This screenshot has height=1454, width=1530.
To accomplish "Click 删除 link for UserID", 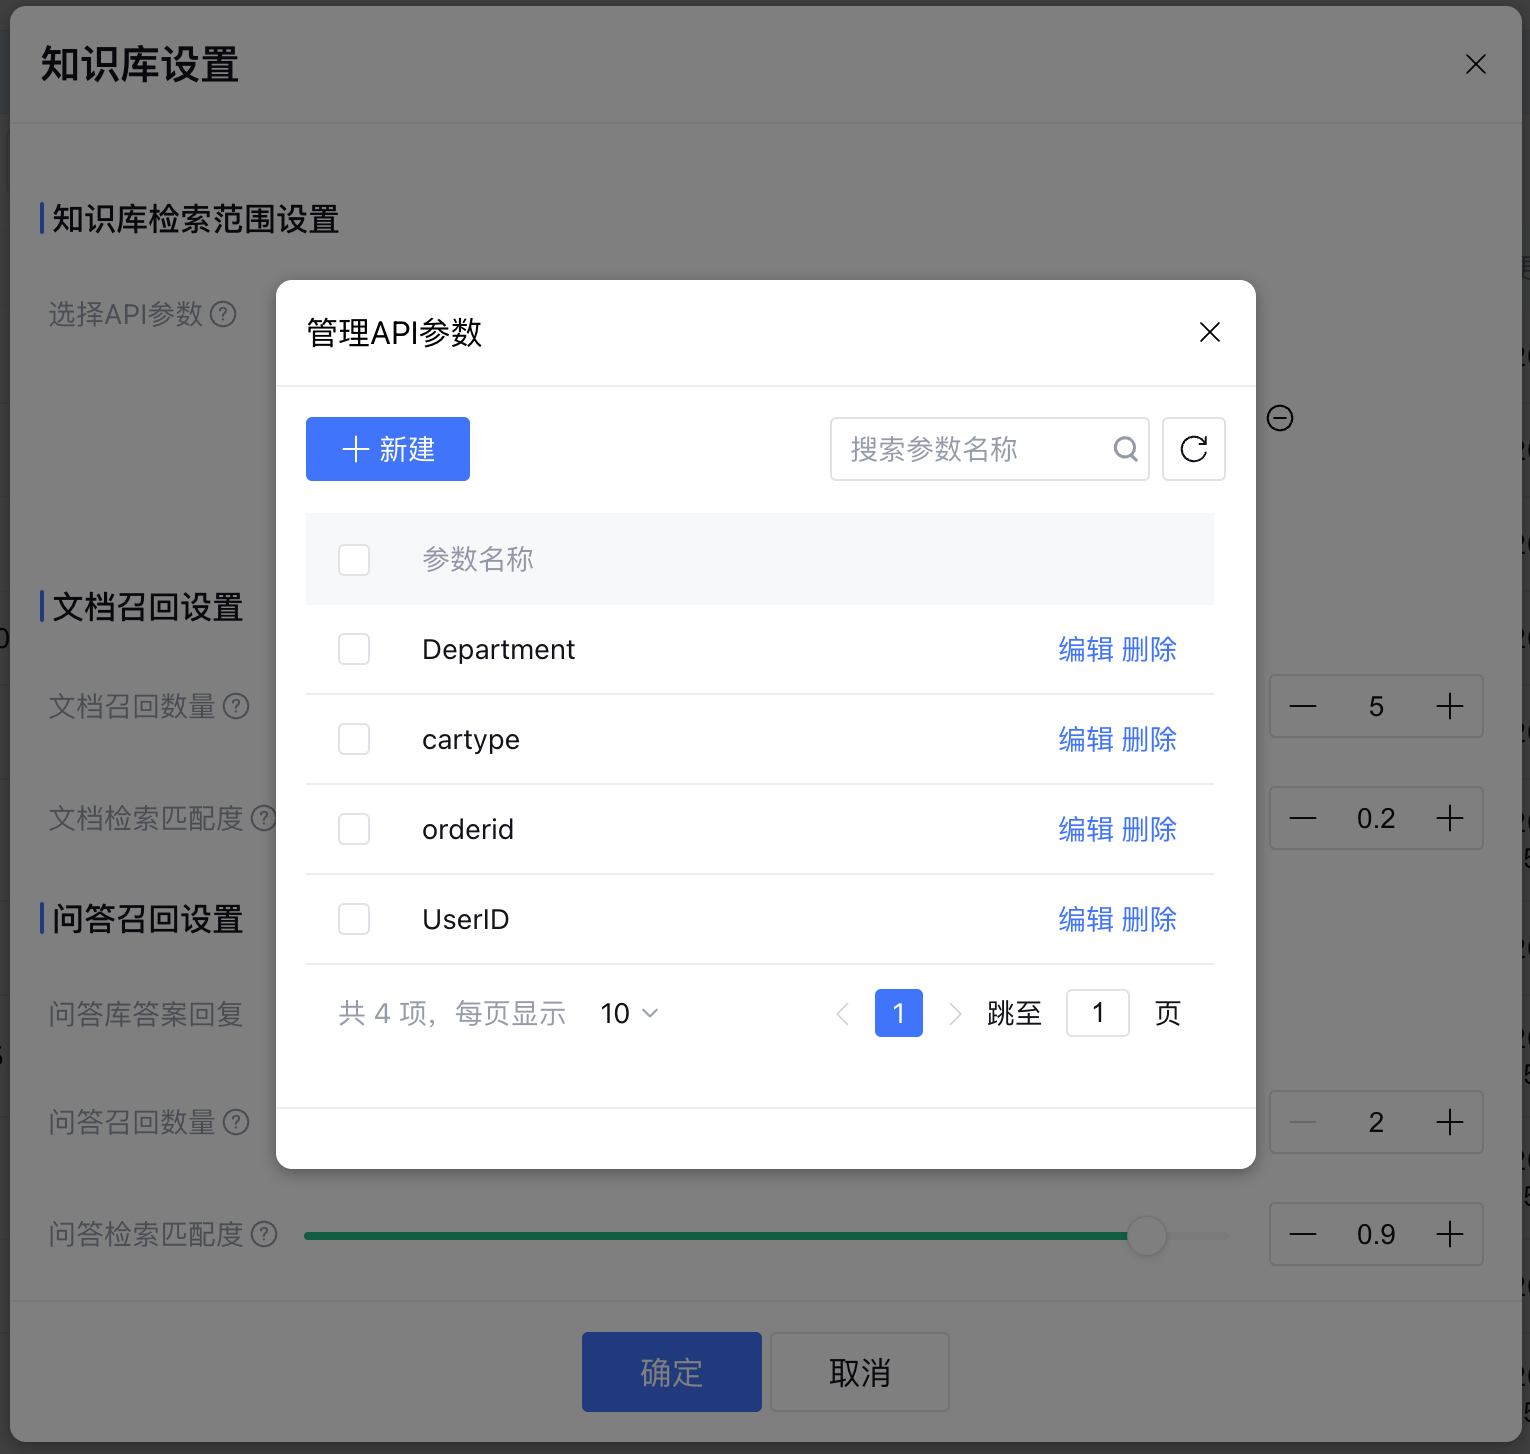I will (x=1149, y=919).
